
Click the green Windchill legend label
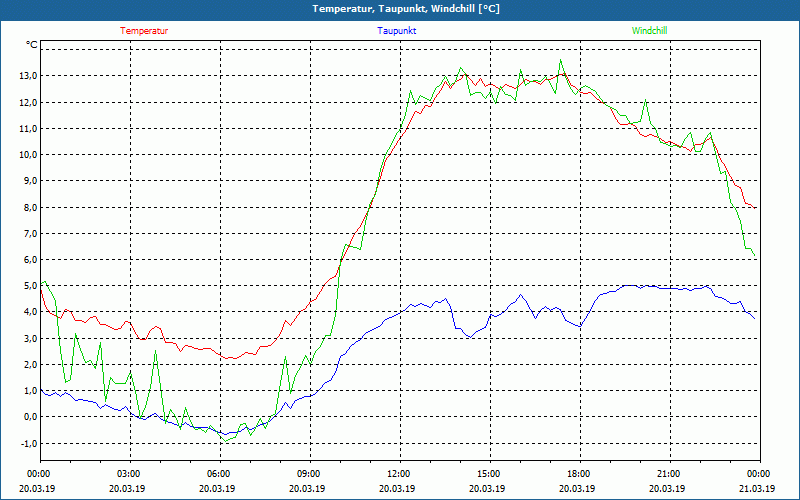pyautogui.click(x=649, y=31)
